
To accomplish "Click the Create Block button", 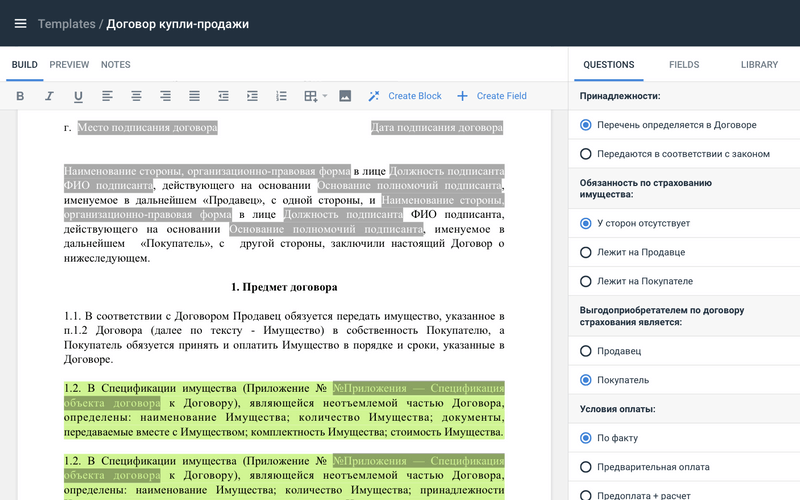I will tap(404, 96).
